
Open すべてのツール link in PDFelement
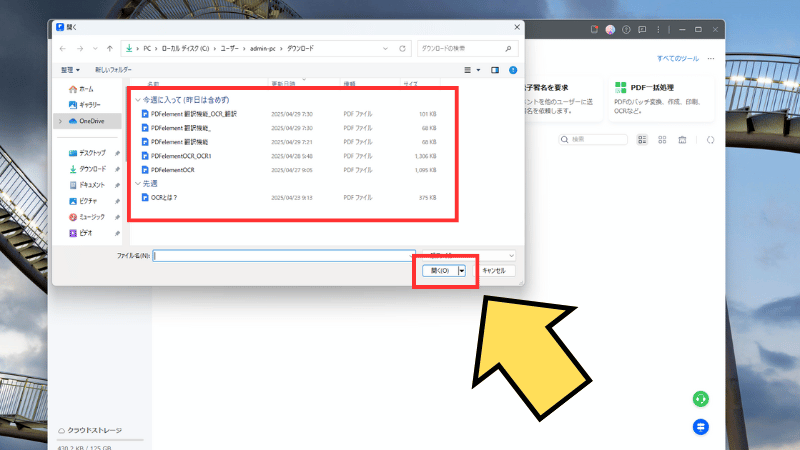coord(678,59)
